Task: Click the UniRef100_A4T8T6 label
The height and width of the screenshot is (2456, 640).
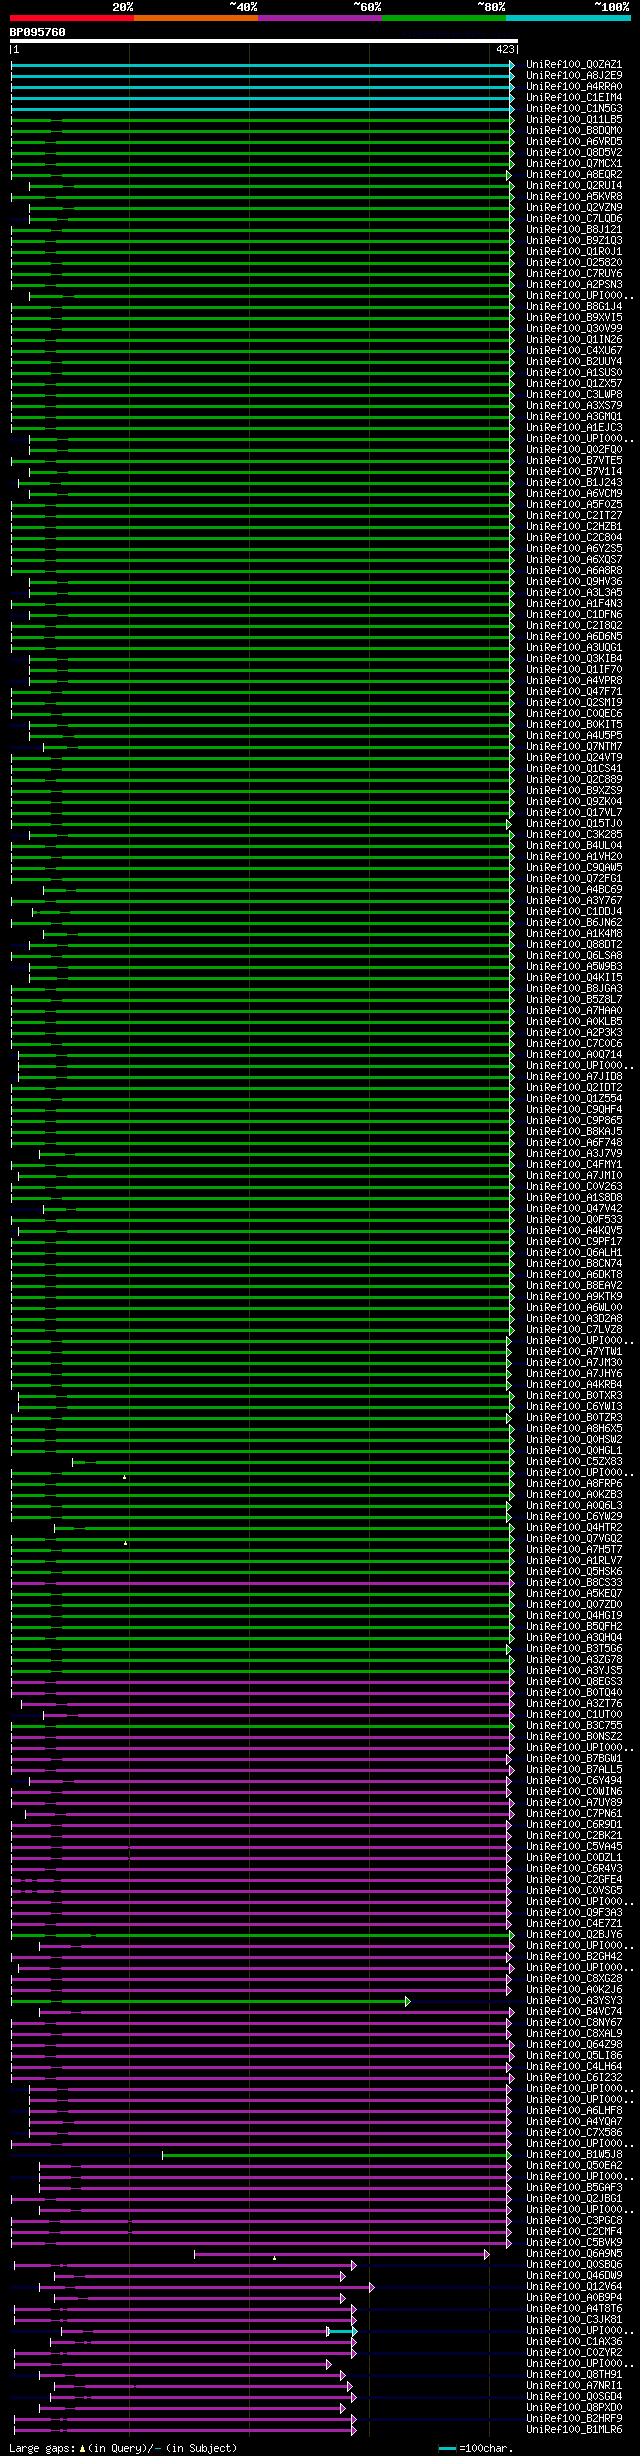Action: coord(574,2309)
